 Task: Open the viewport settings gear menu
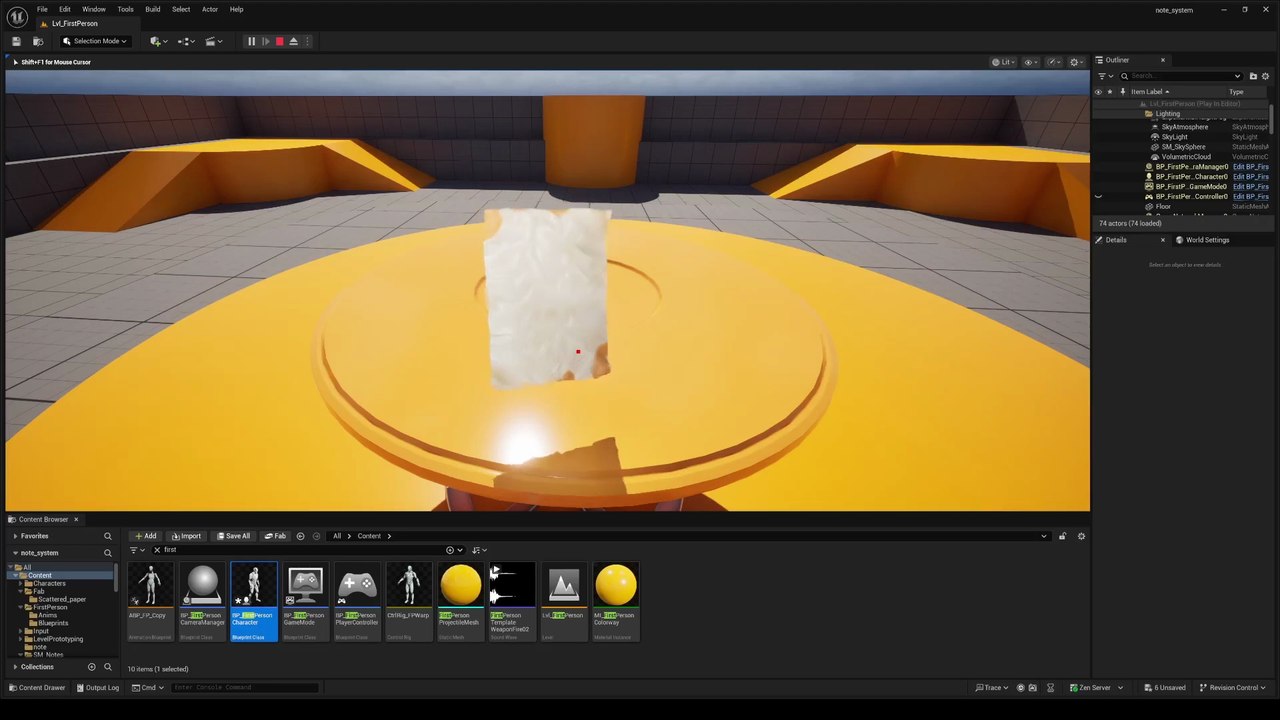coord(1076,62)
